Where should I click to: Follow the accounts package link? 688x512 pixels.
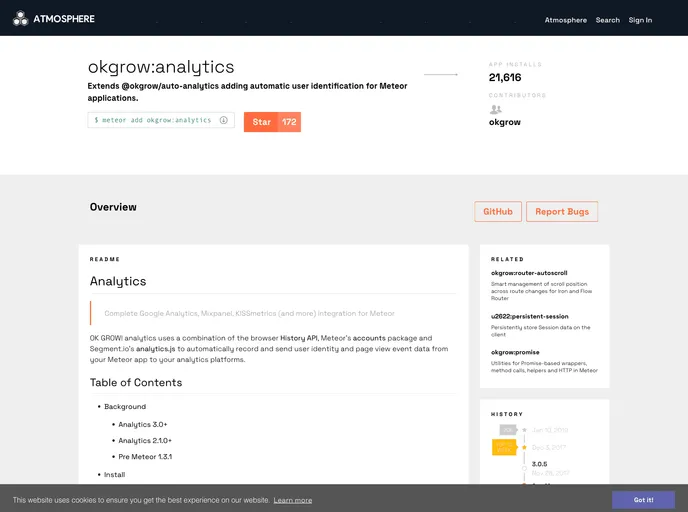tap(369, 338)
